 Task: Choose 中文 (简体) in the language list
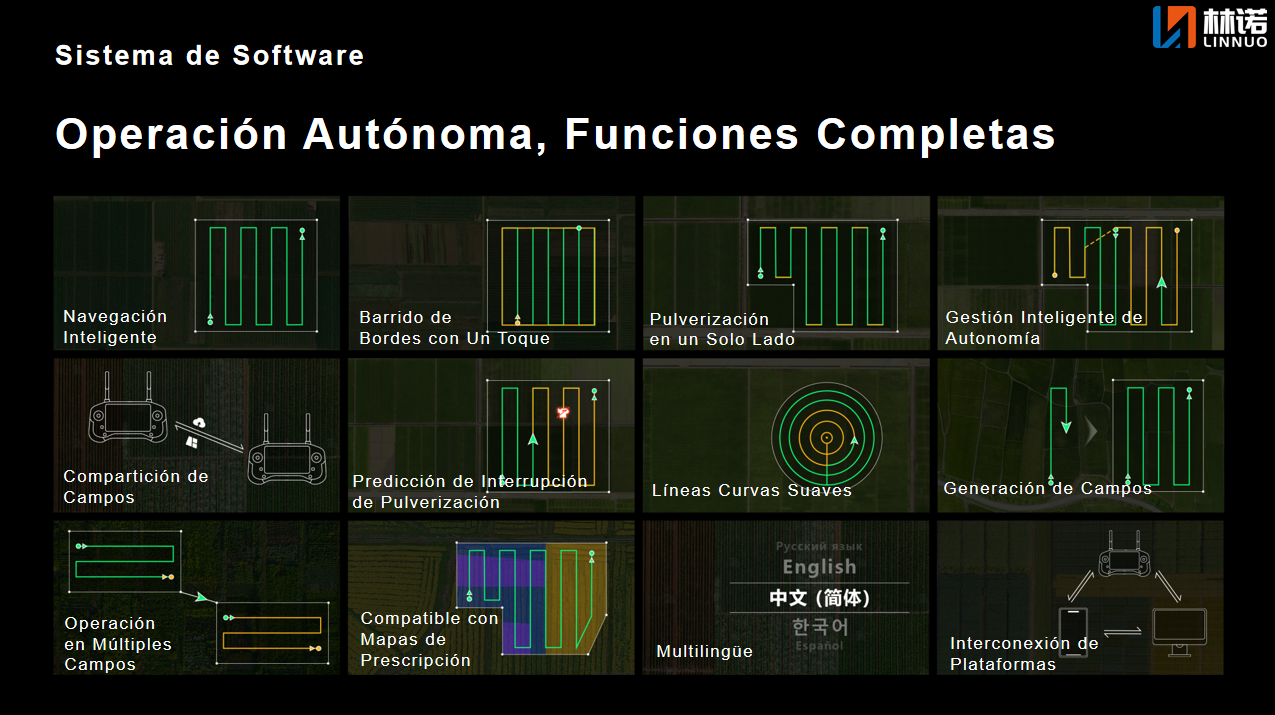(819, 598)
